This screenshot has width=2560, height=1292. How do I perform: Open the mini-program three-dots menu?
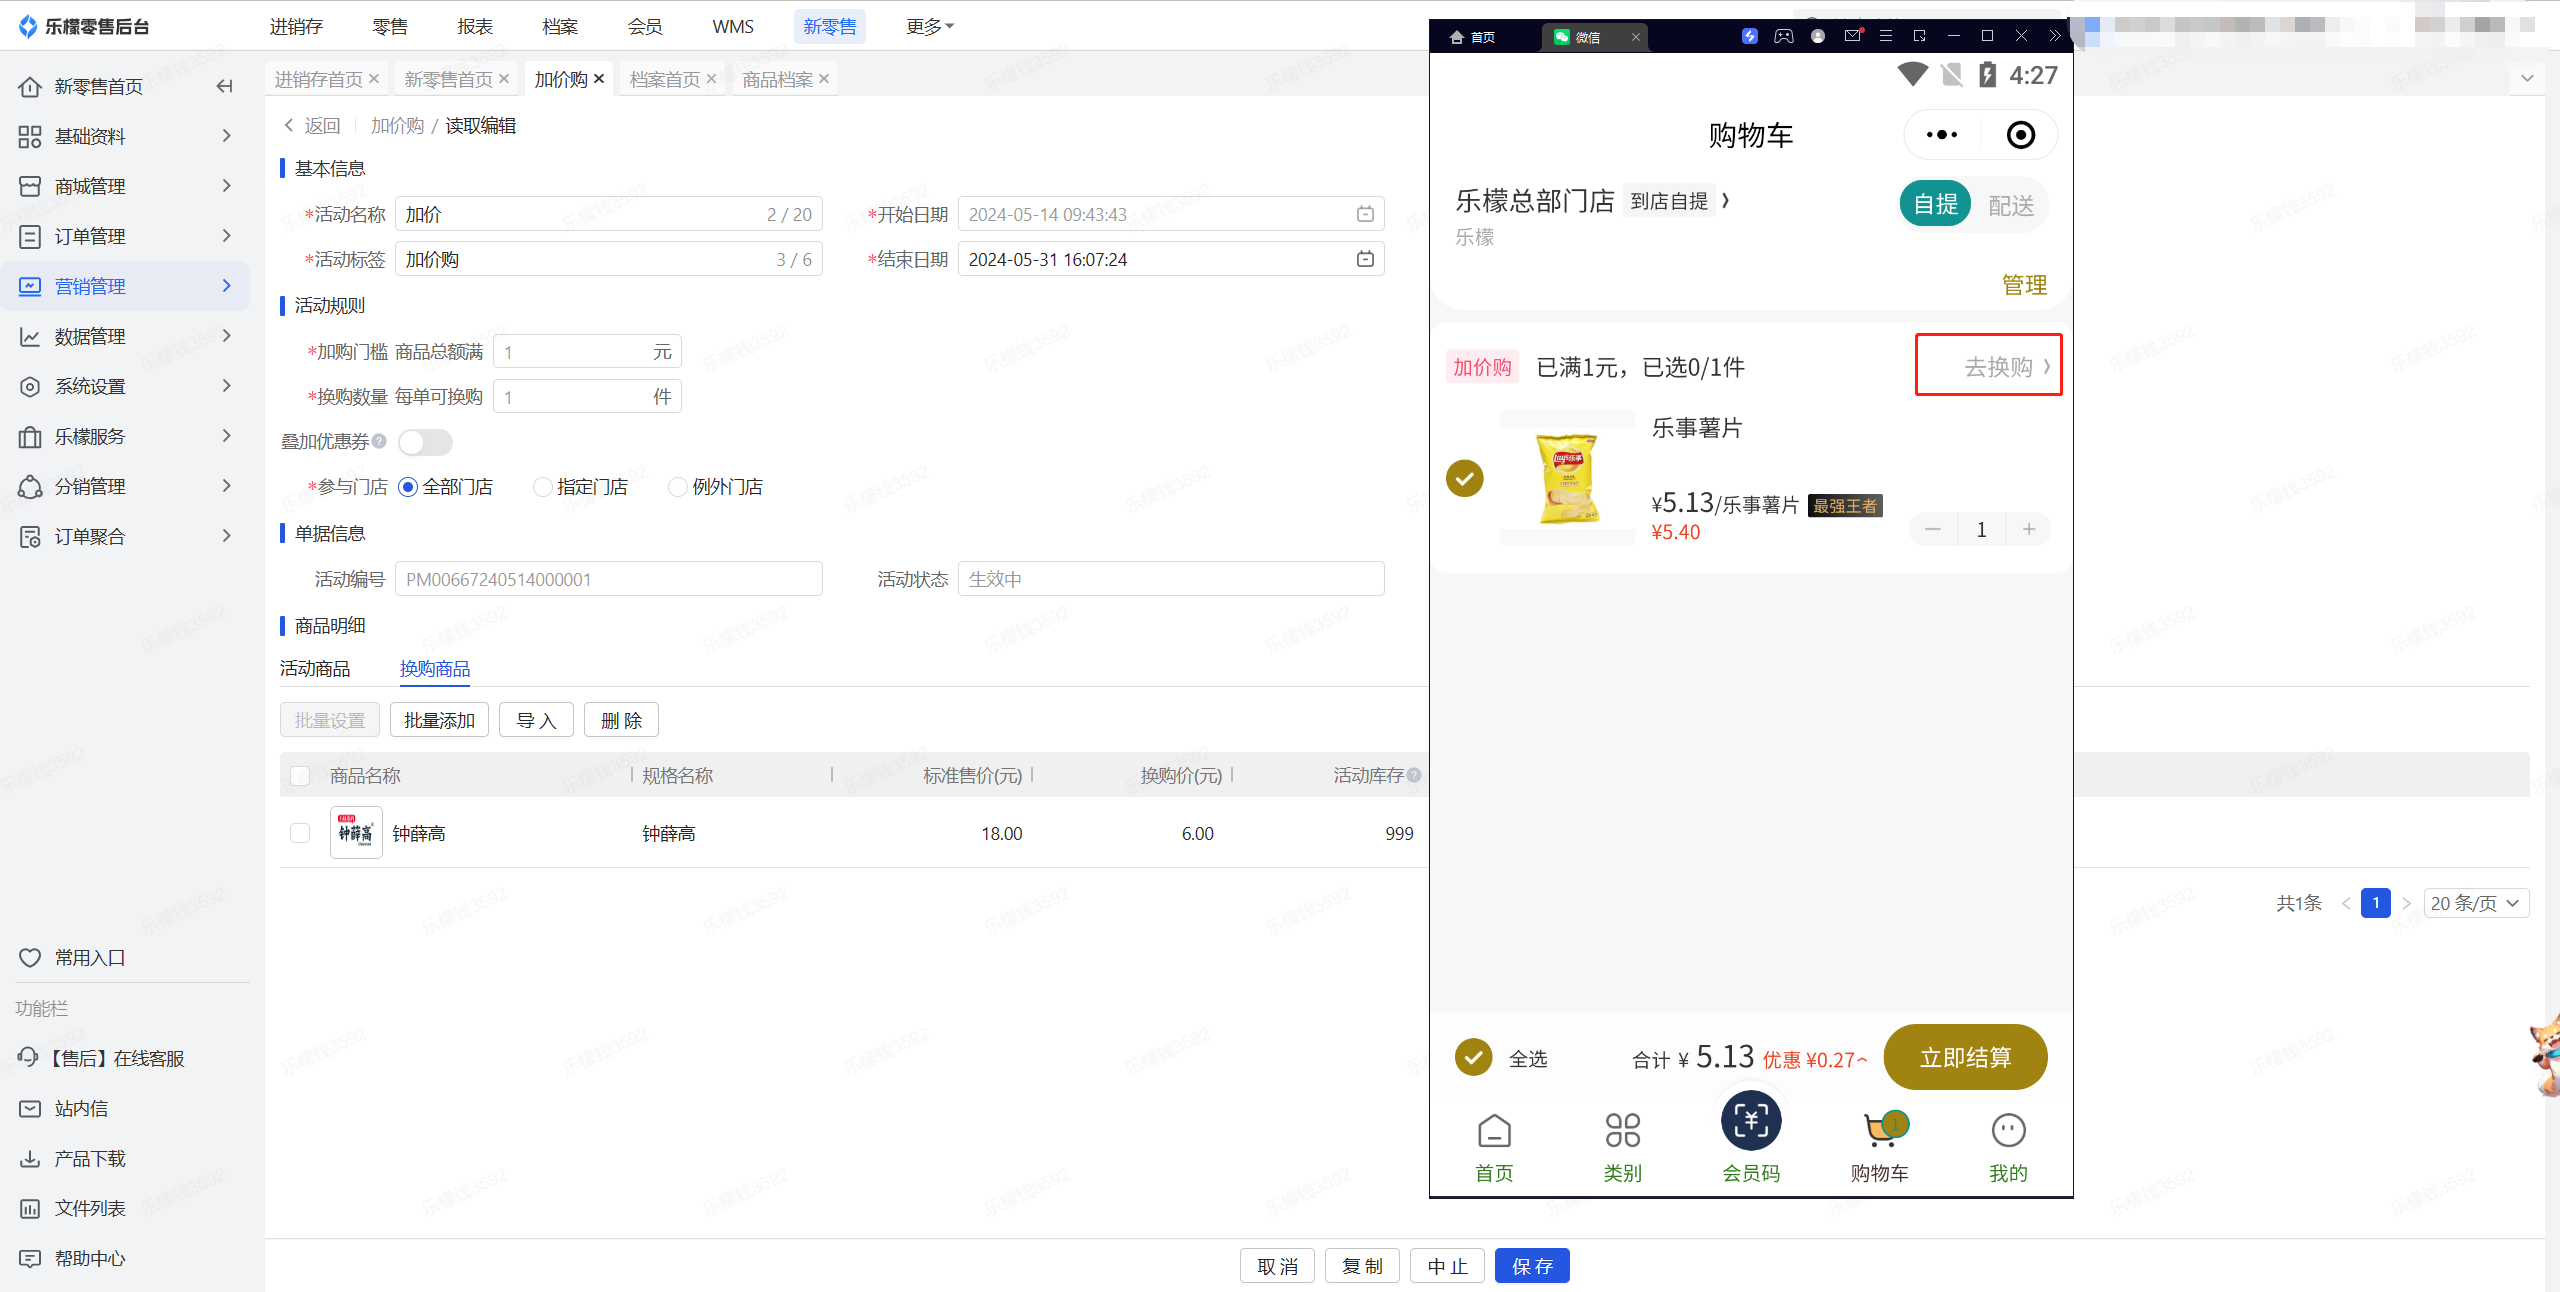(x=1941, y=135)
